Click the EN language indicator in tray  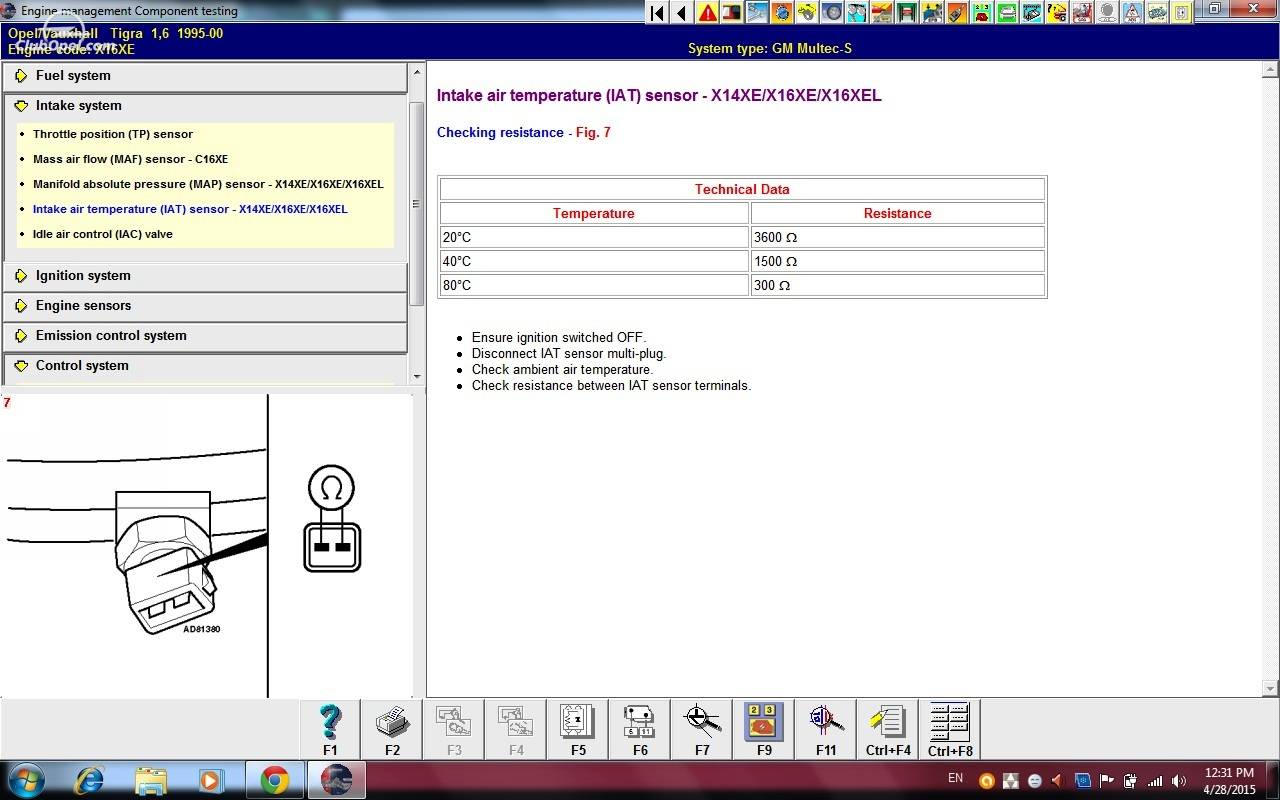(x=955, y=778)
